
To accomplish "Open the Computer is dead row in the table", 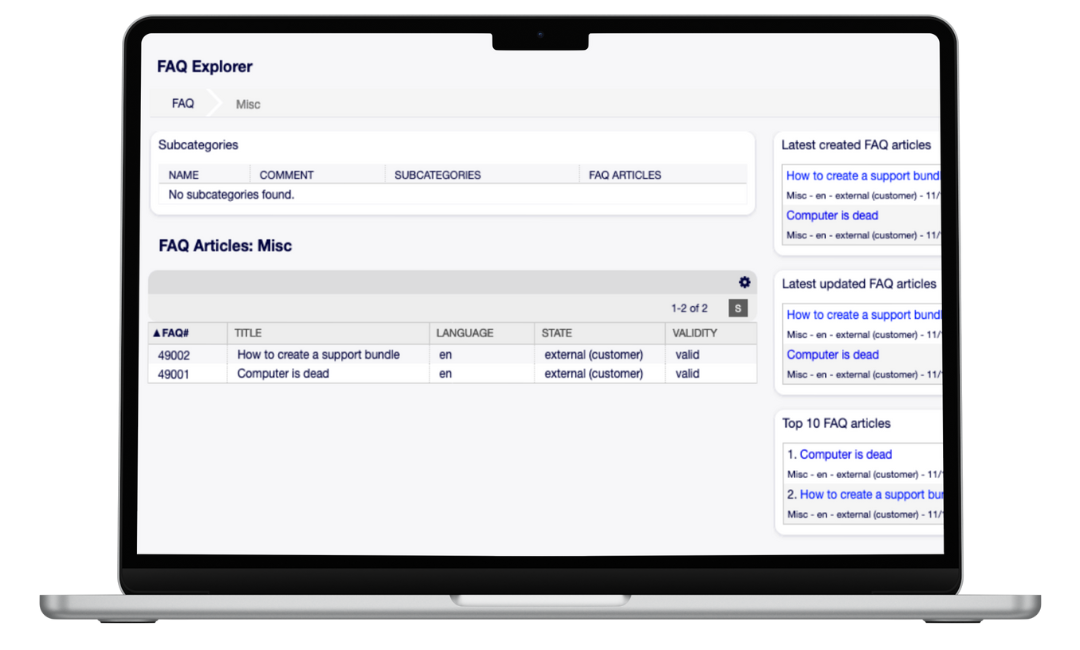I will coord(284,373).
